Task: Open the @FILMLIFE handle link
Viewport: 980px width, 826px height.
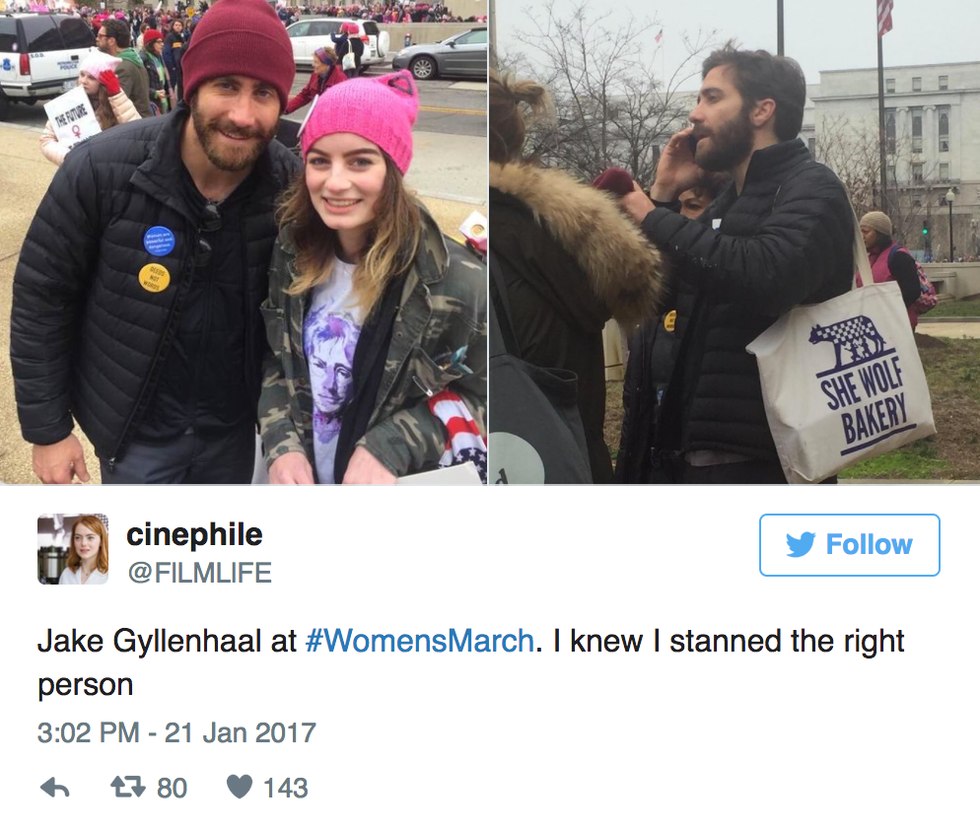Action: (x=199, y=572)
